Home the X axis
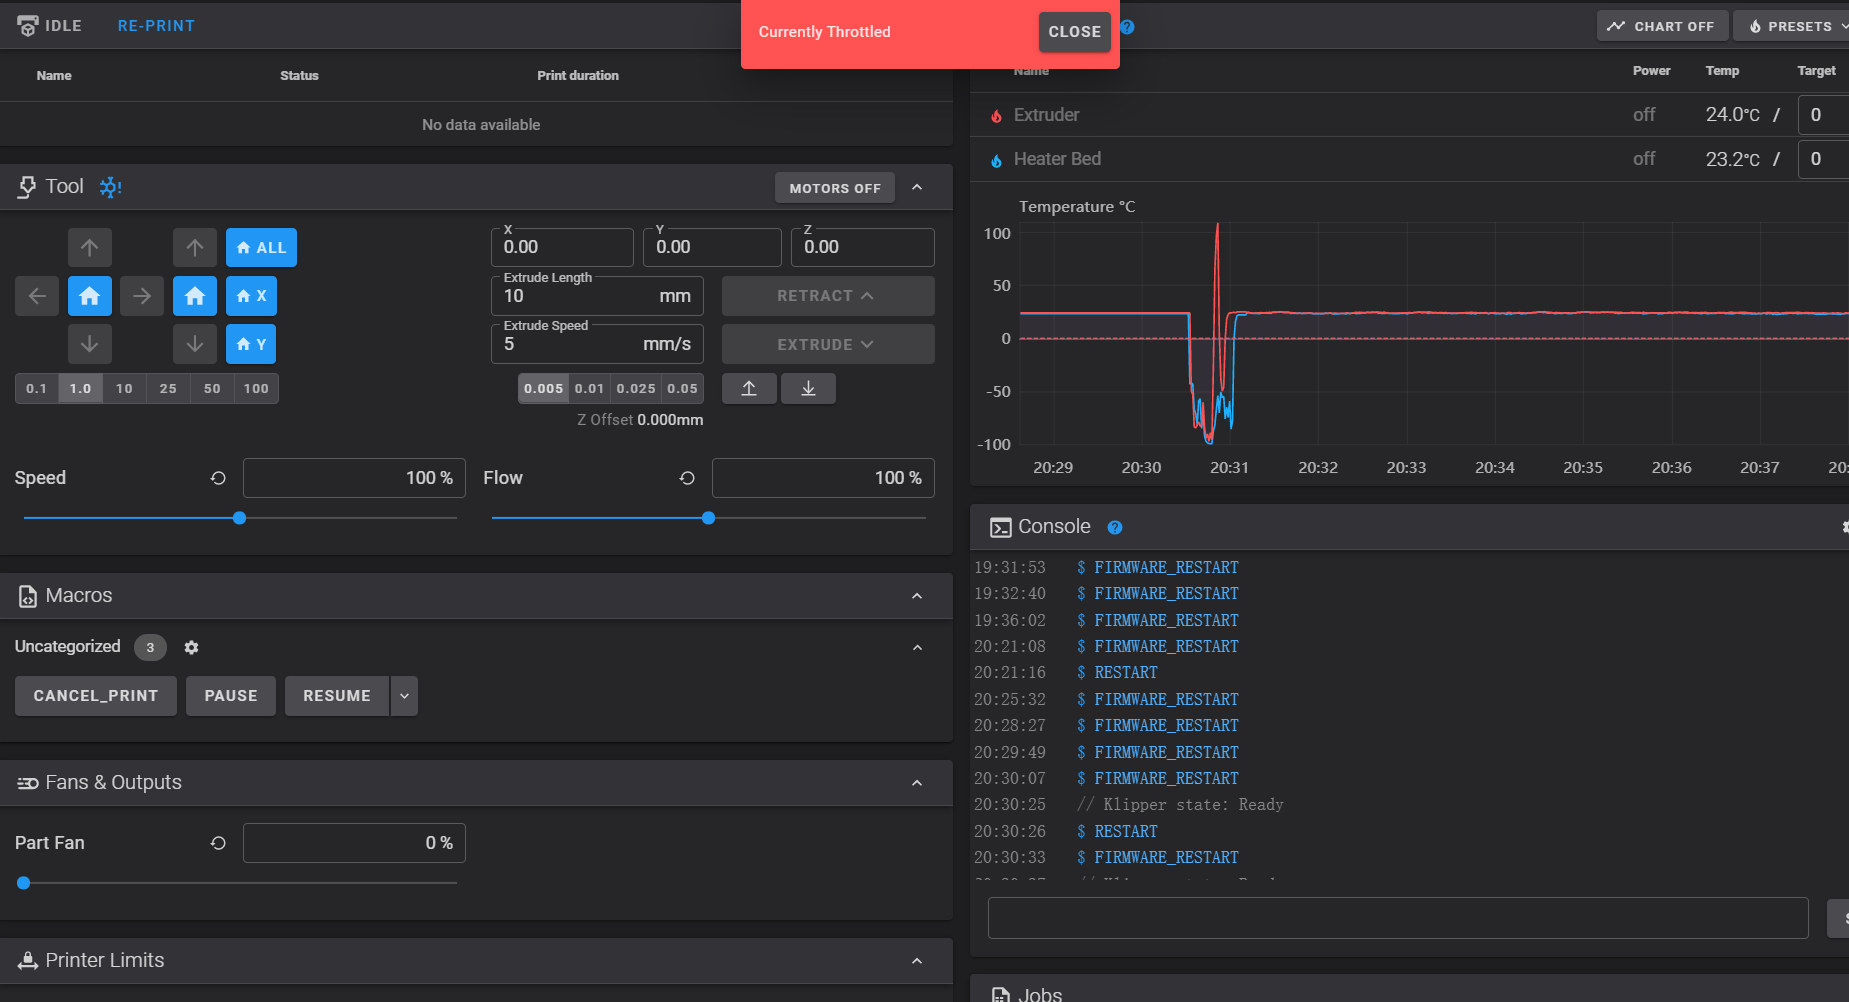The image size is (1849, 1002). coord(251,296)
